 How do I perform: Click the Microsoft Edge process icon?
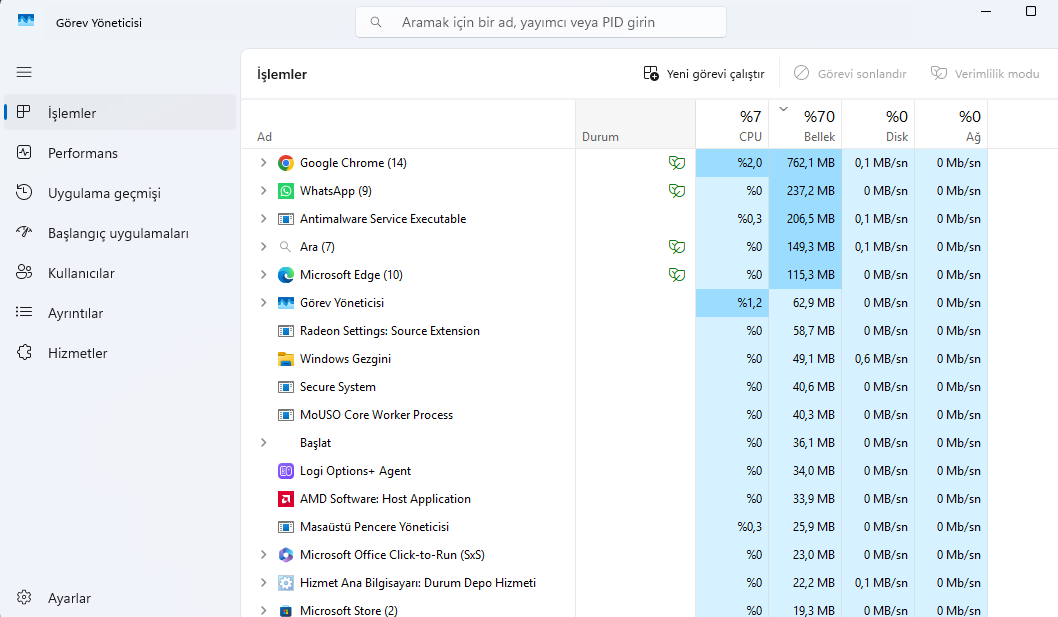[286, 275]
